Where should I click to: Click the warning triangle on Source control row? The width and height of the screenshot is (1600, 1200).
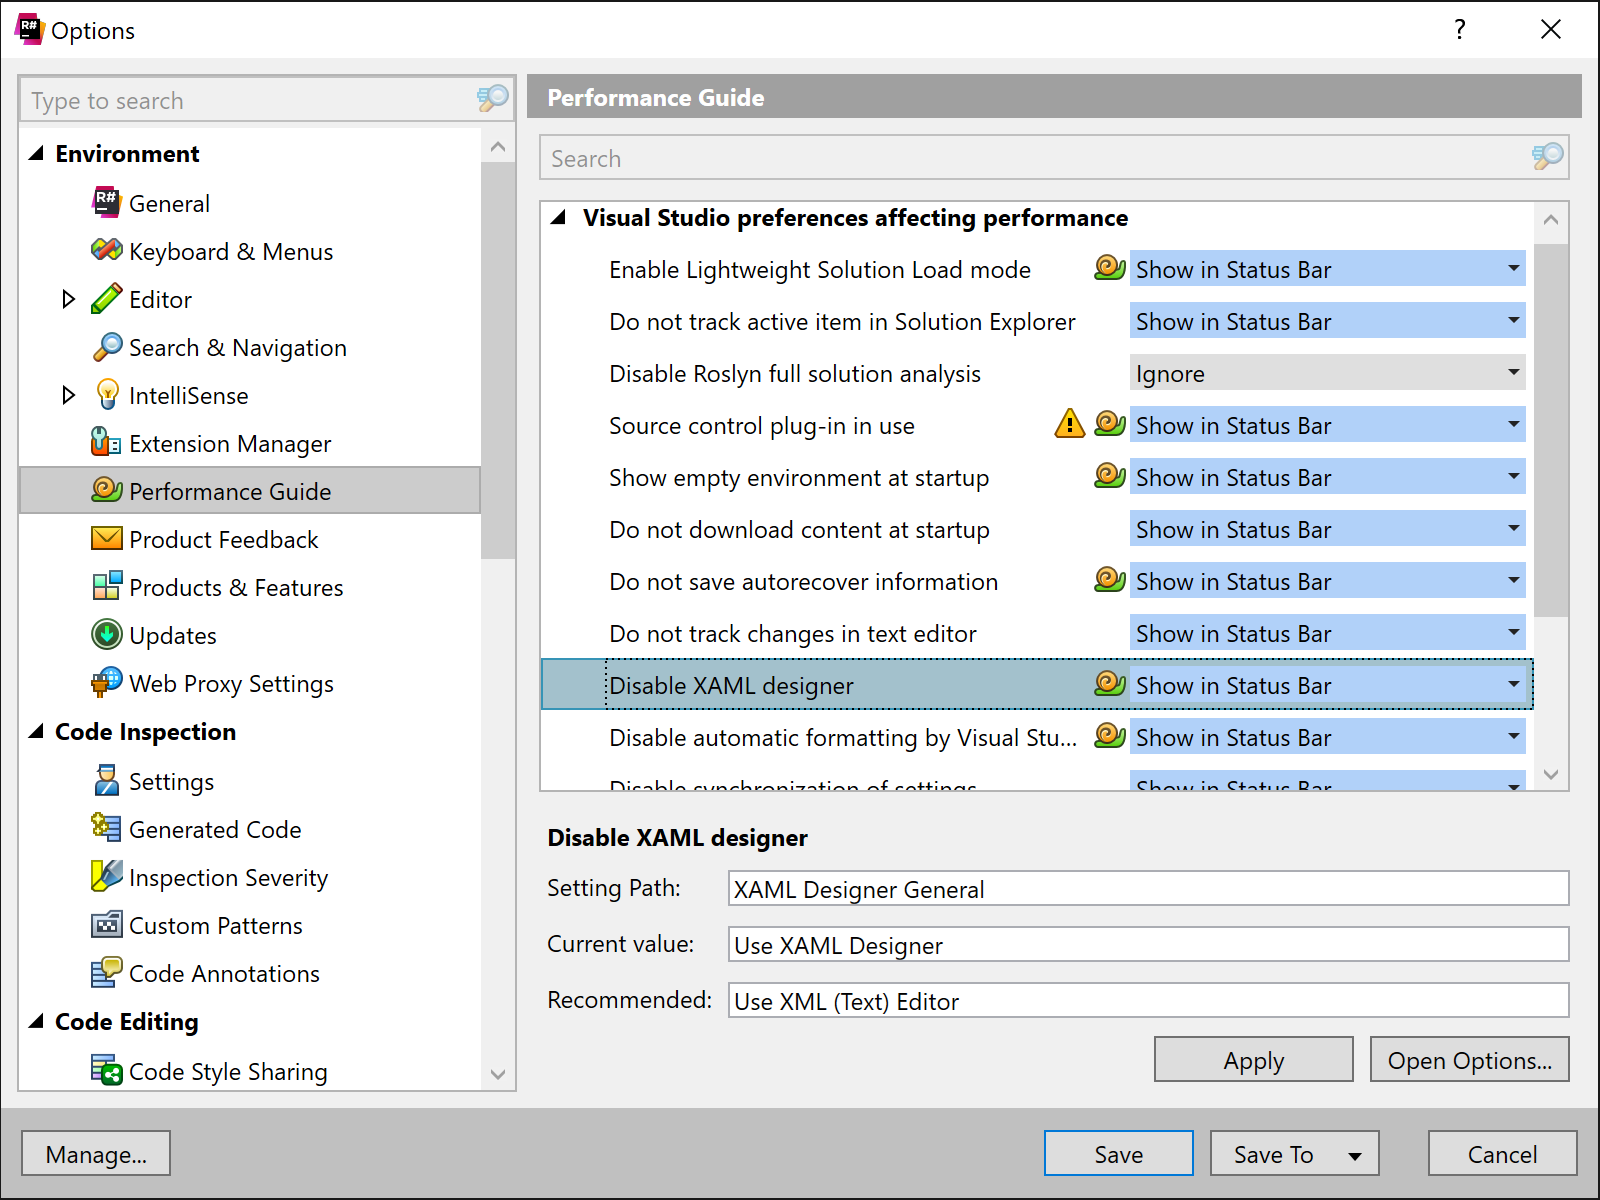click(x=1070, y=424)
